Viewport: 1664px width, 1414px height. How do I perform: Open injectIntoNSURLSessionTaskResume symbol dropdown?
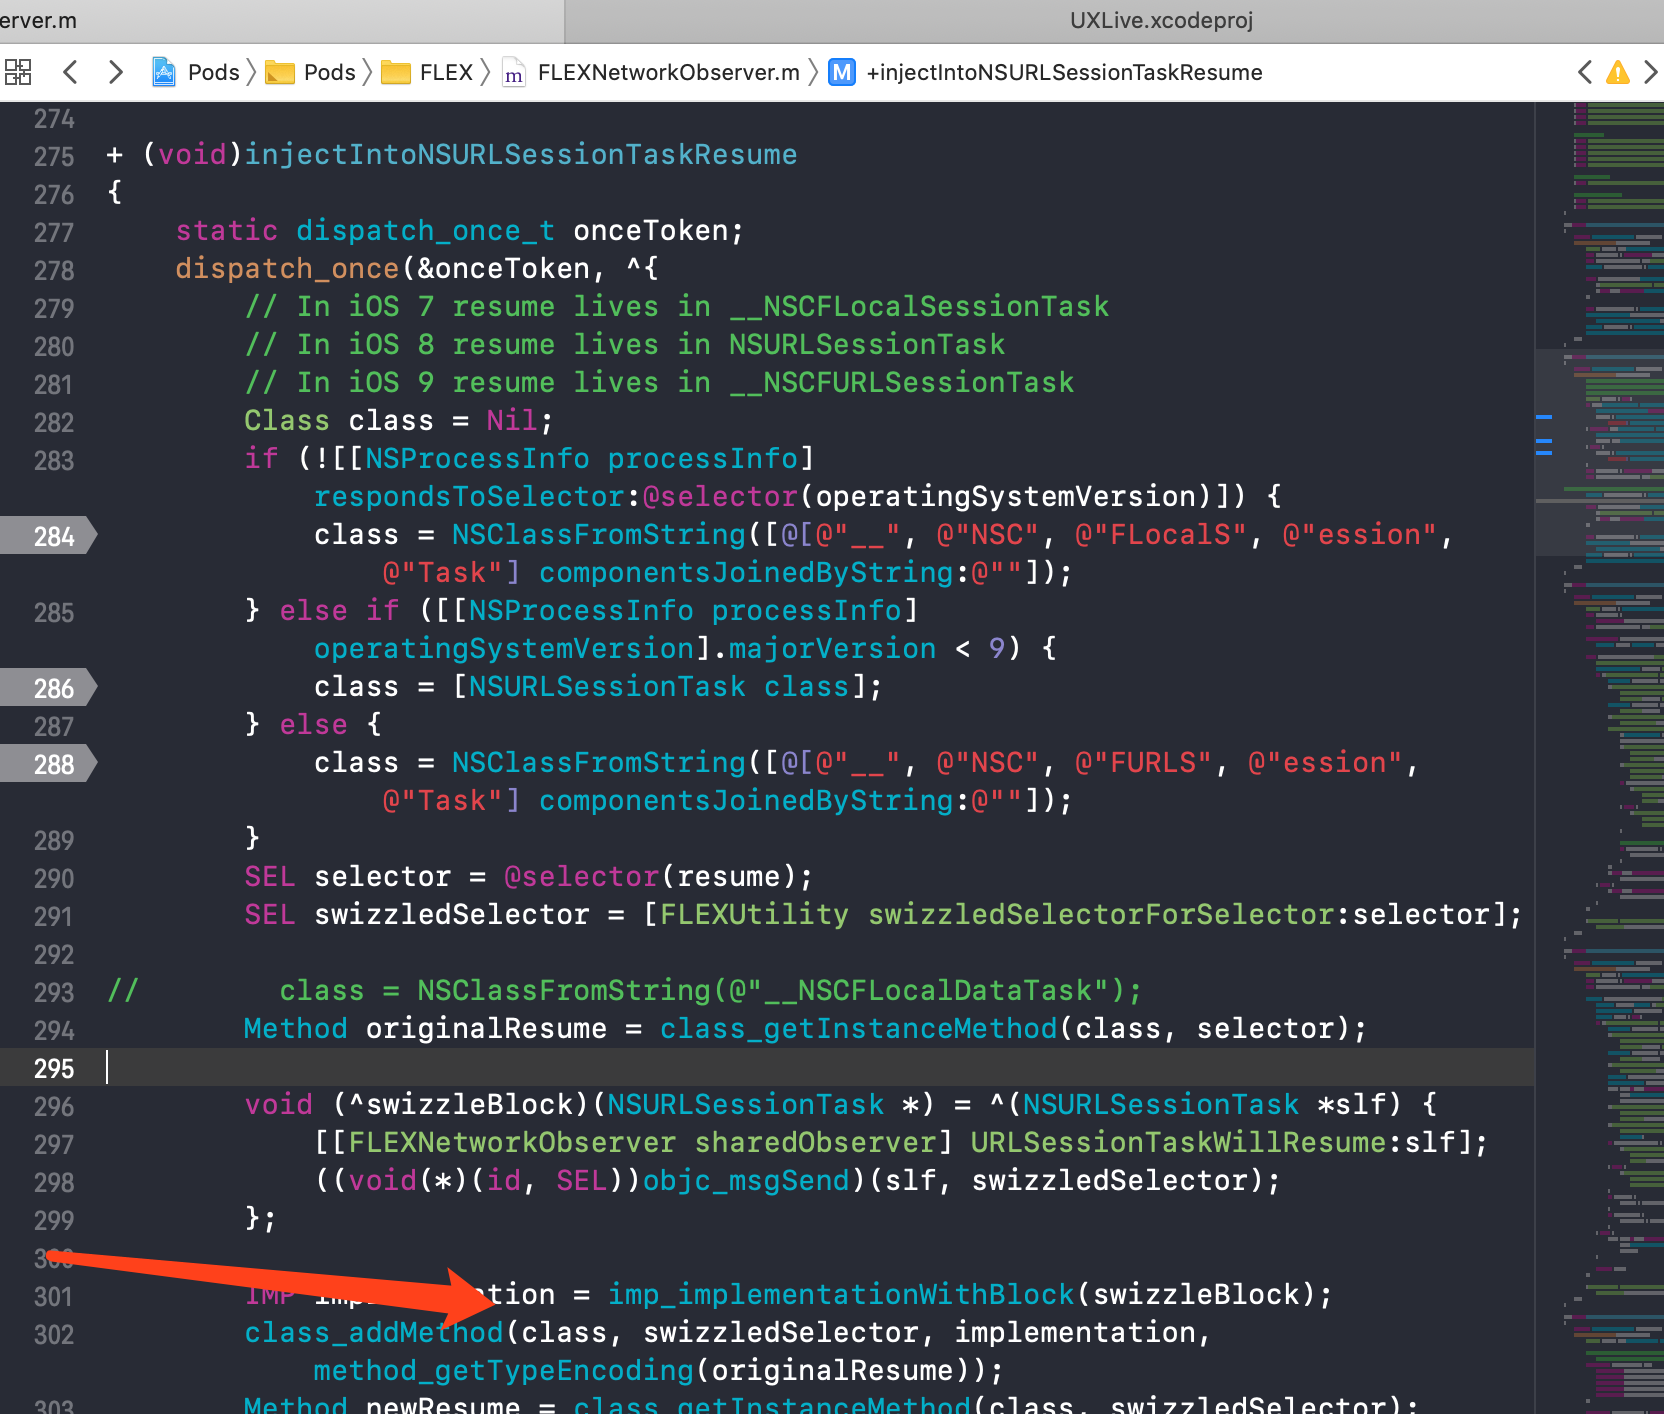[1064, 71]
